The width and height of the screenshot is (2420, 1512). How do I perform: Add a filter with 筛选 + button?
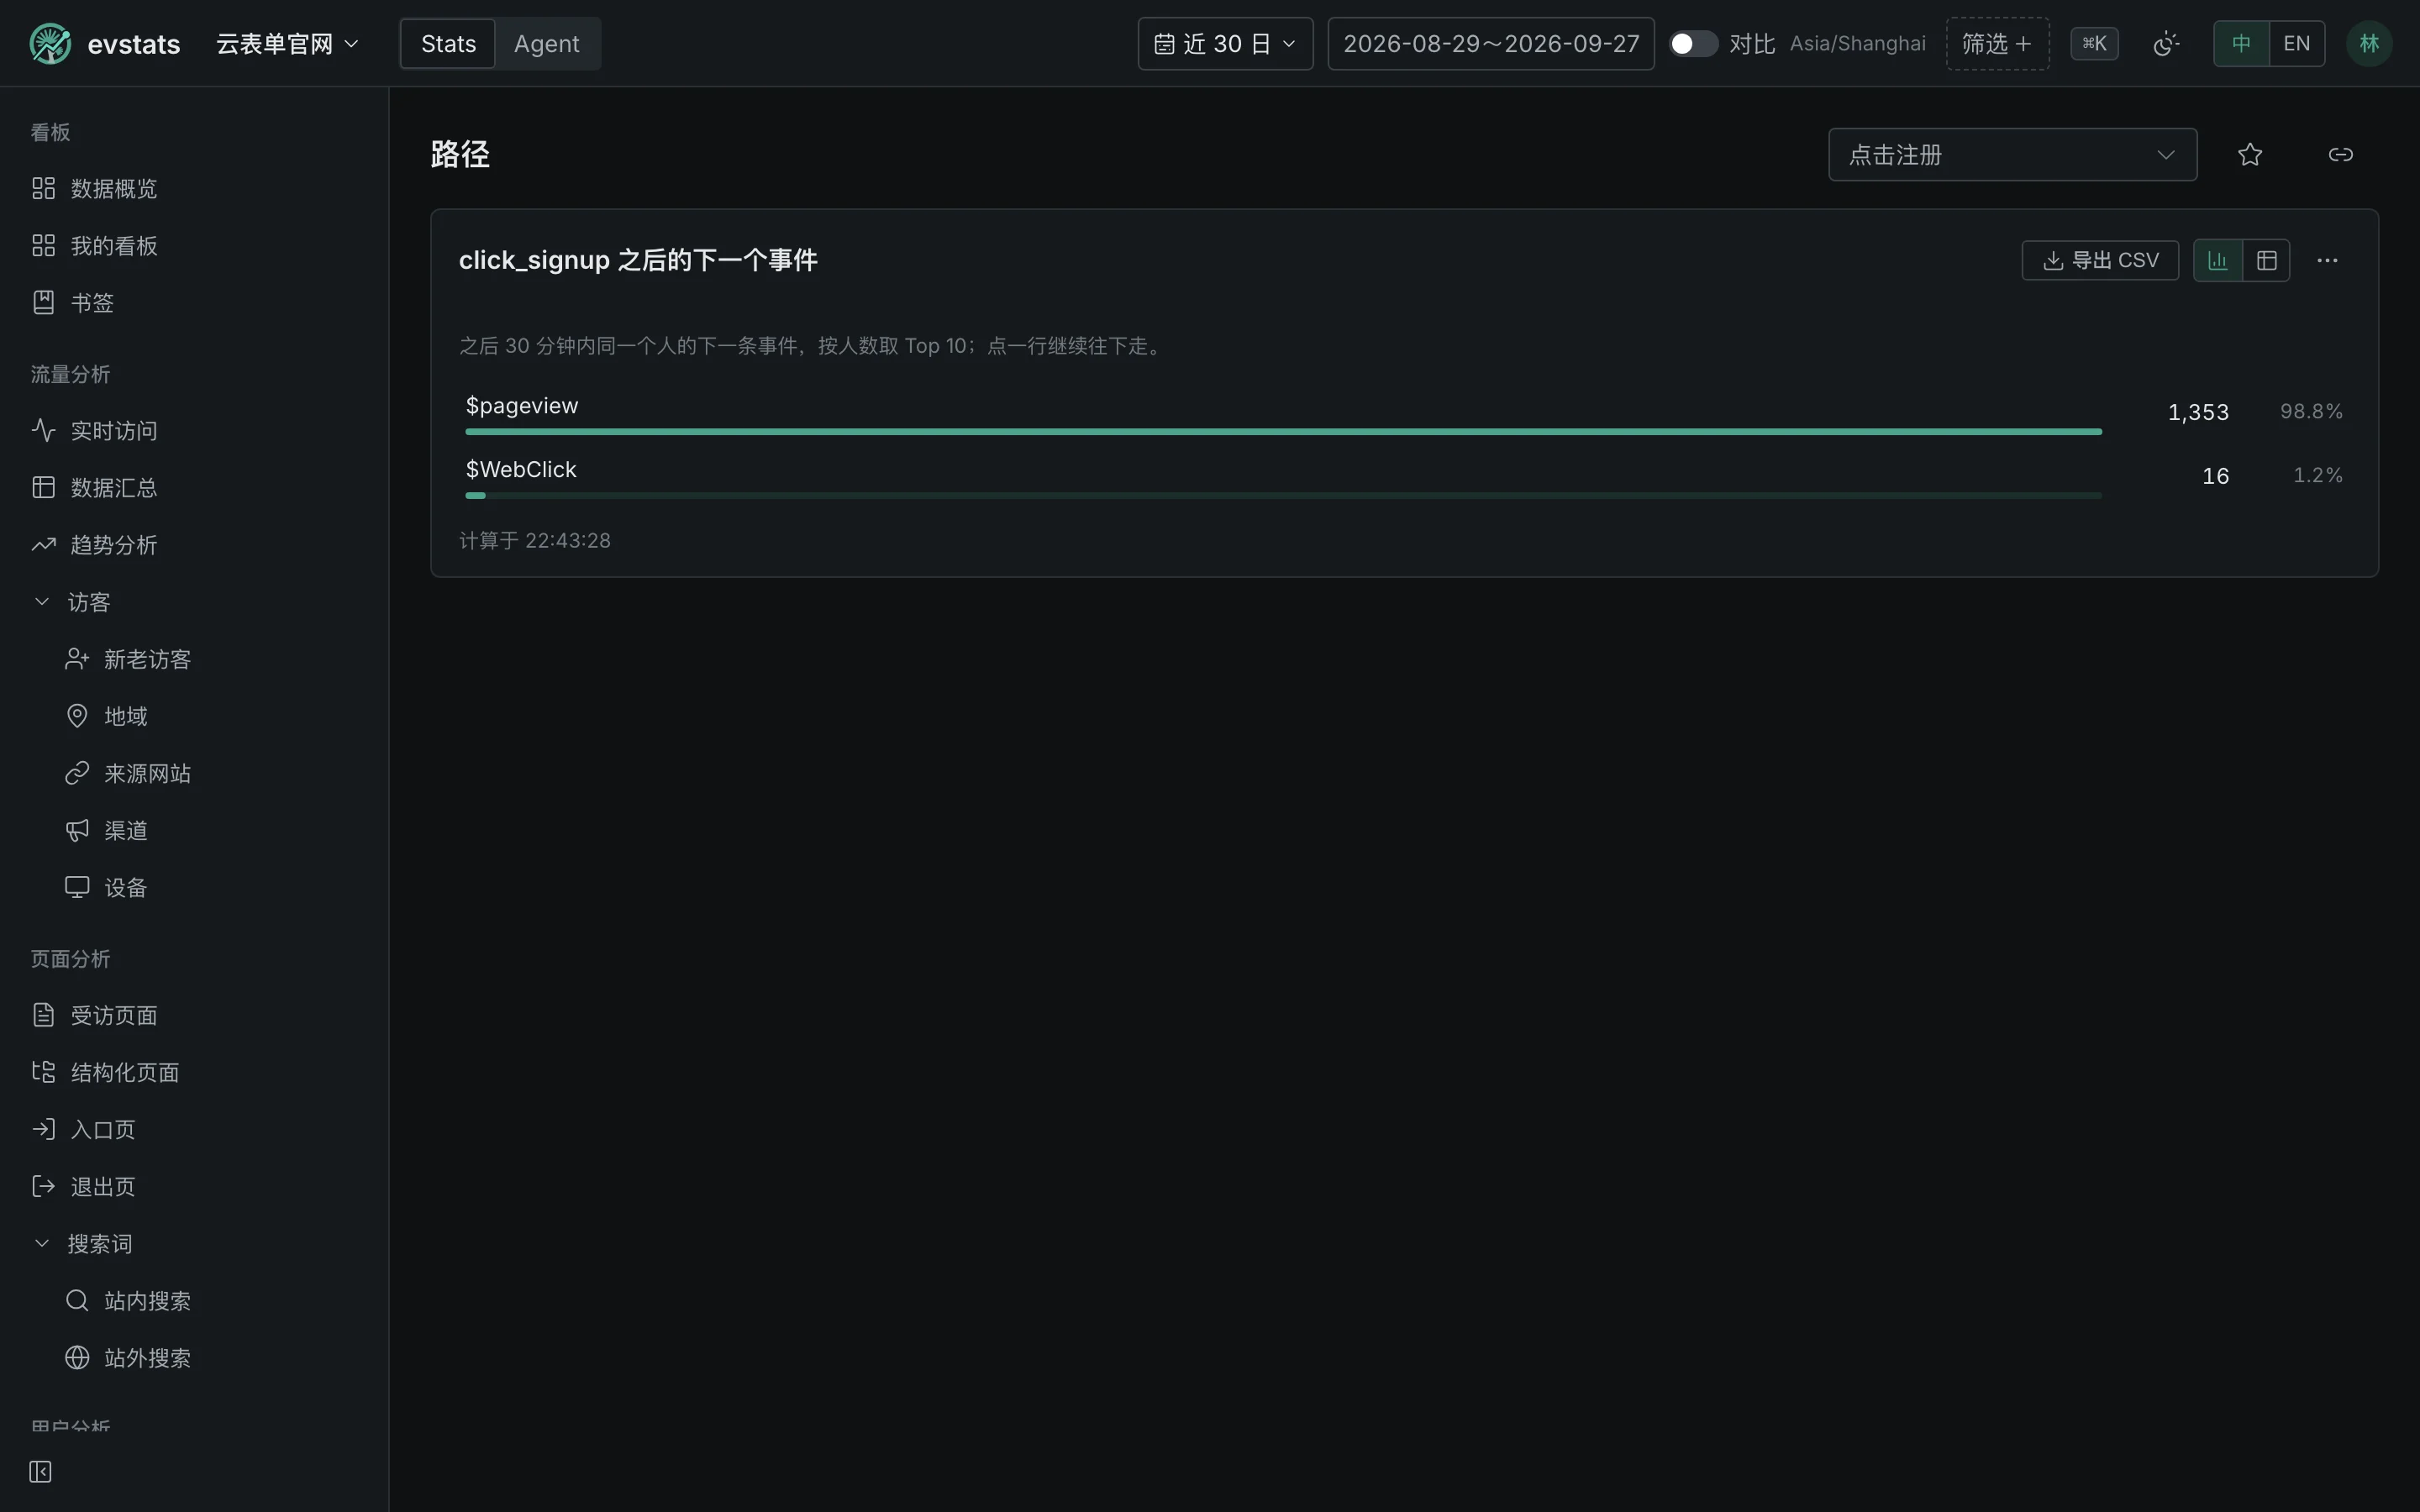[x=1997, y=44]
